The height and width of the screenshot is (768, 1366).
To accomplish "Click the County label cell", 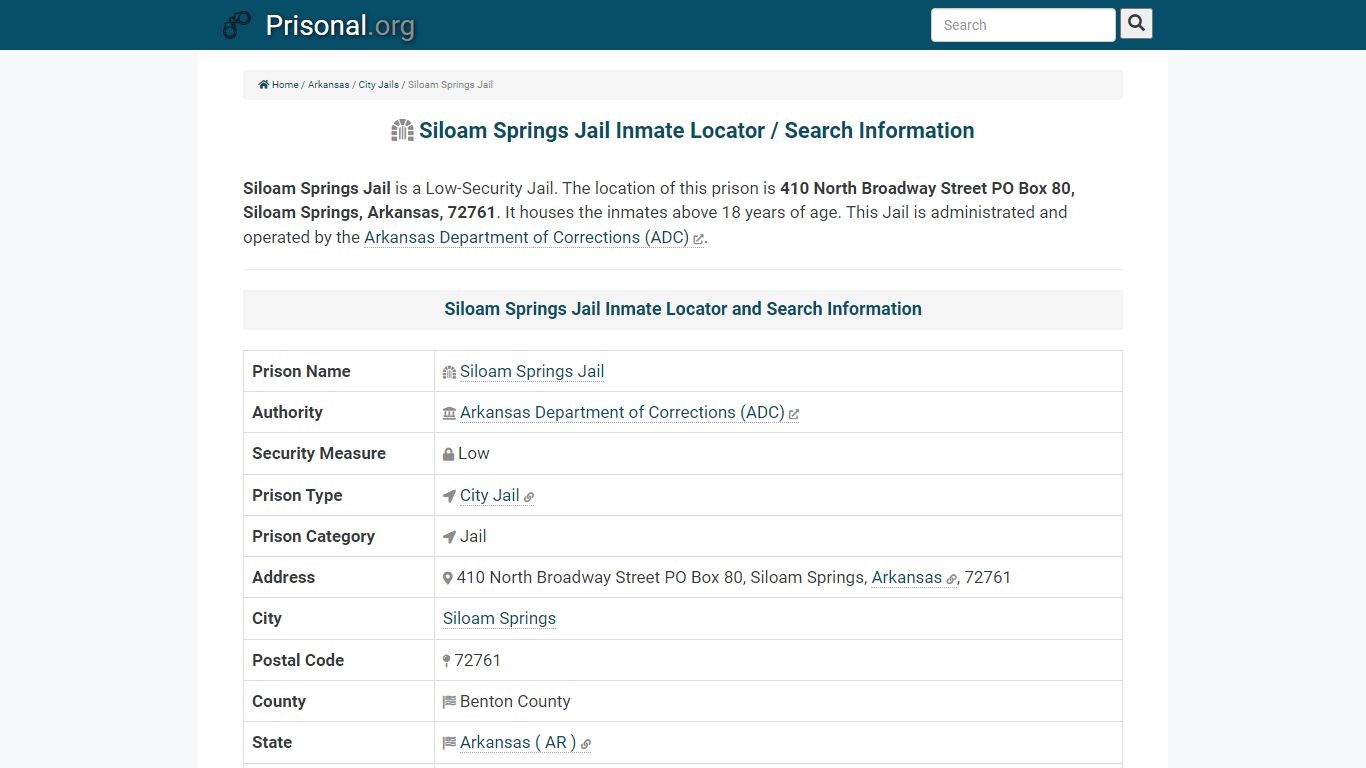I will [x=339, y=701].
